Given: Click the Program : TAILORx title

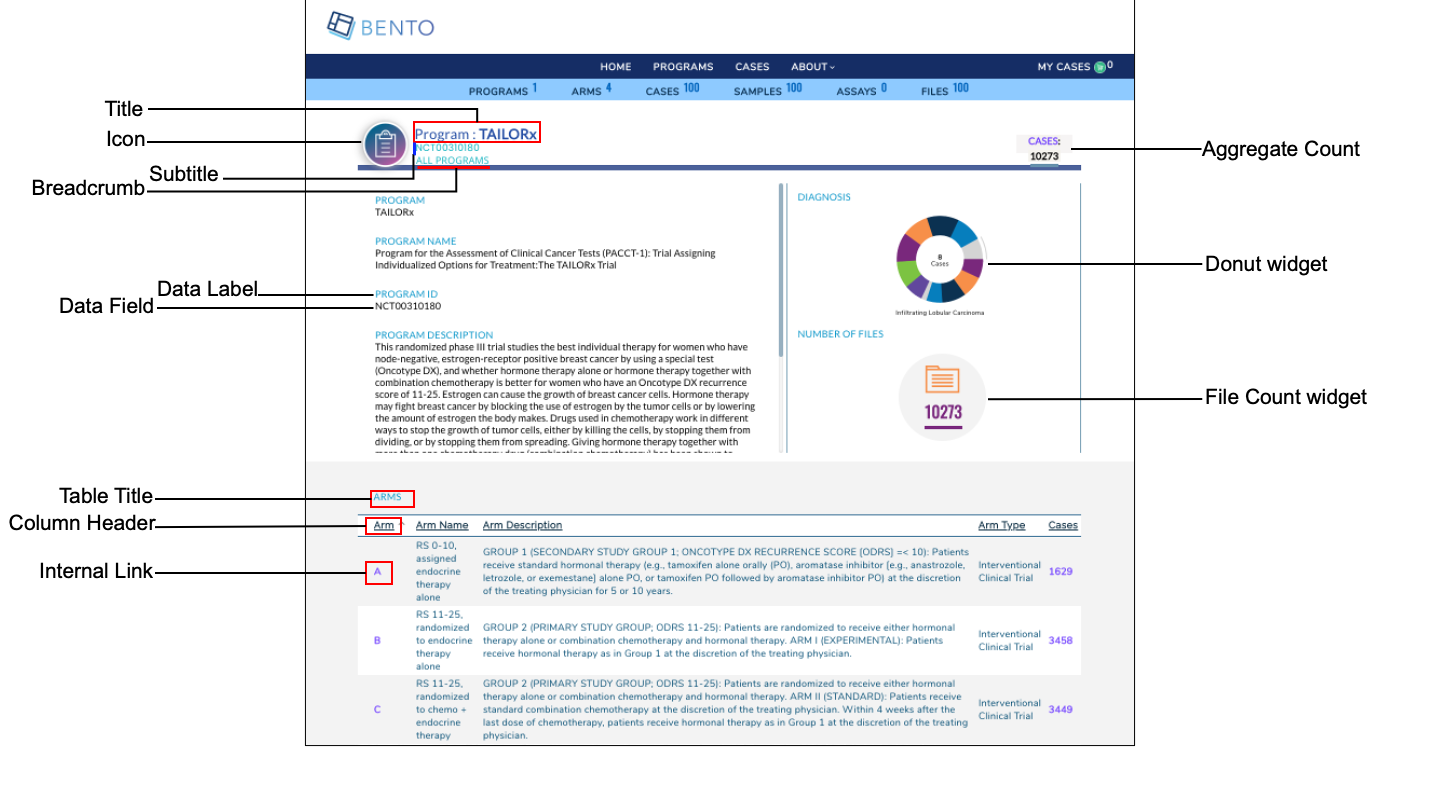Looking at the screenshot, I should pos(476,133).
